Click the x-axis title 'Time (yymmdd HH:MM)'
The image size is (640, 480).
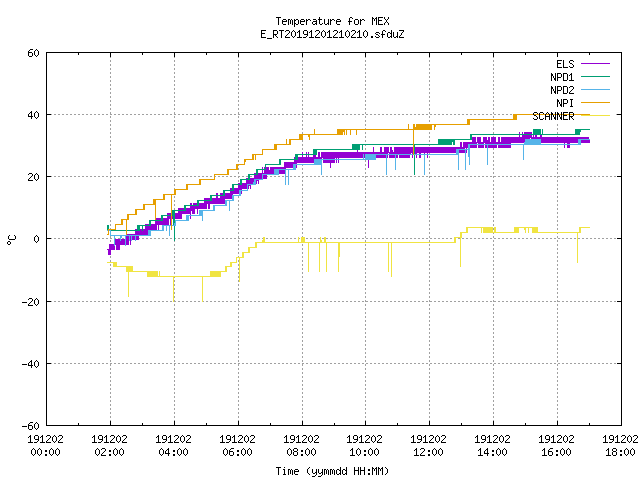tap(332, 471)
